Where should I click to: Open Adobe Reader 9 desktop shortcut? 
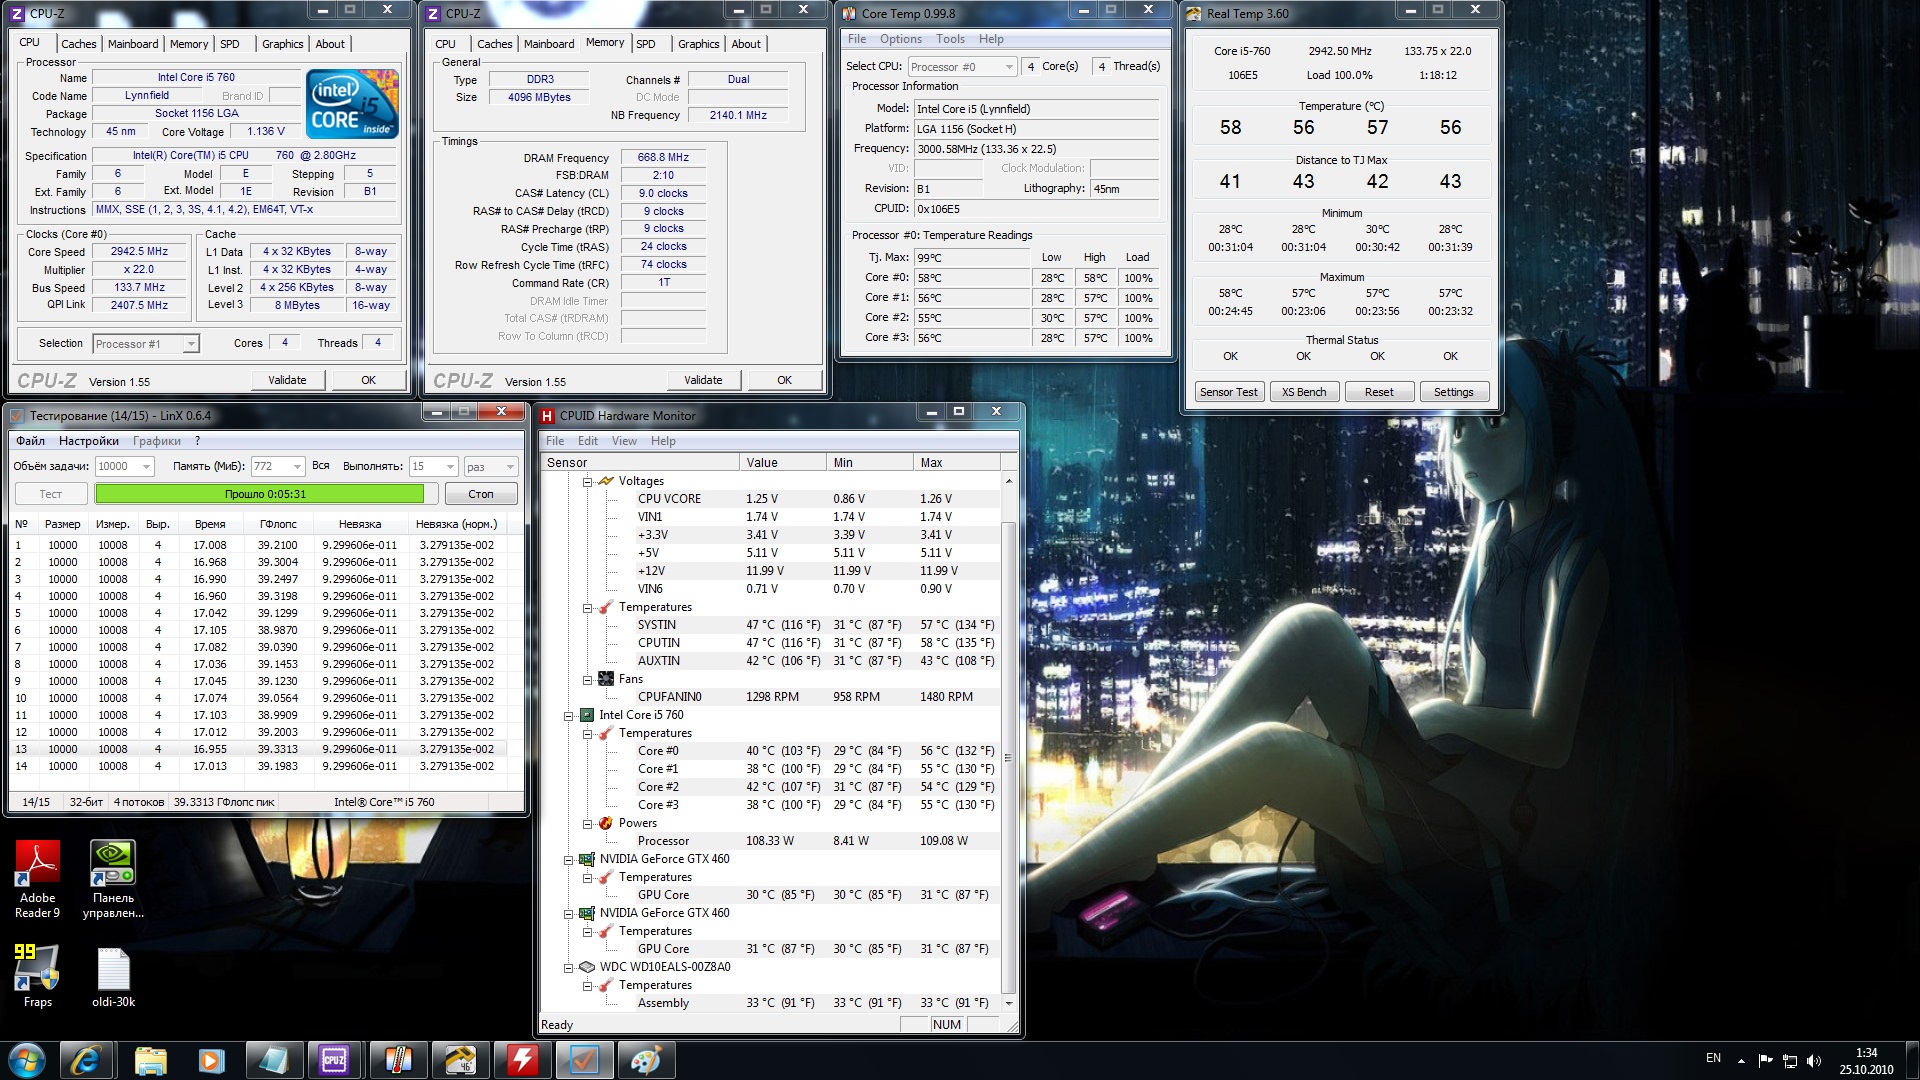(38, 880)
